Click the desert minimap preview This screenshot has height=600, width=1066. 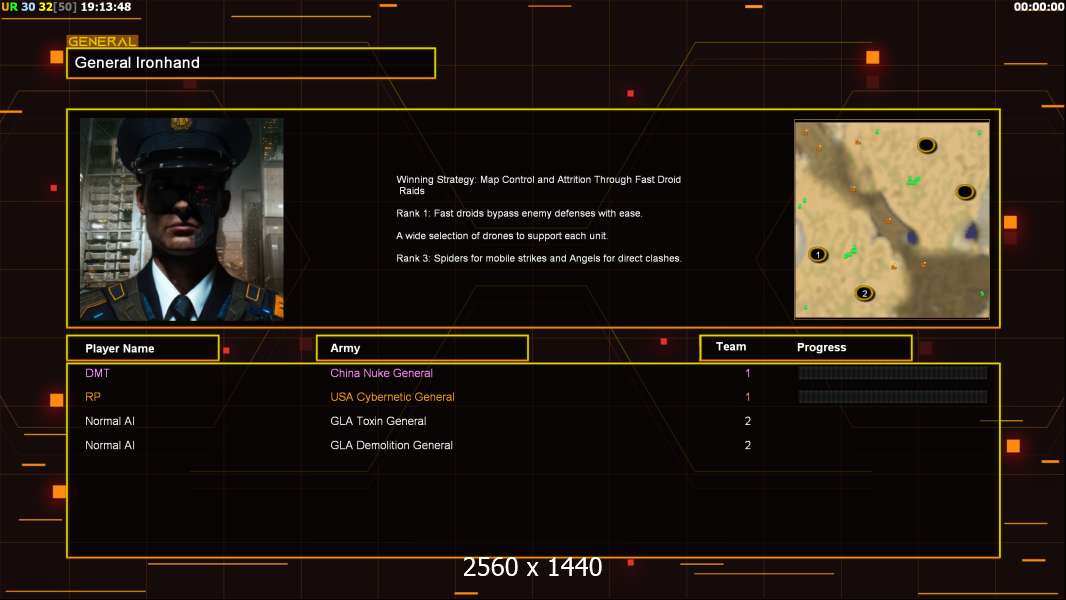point(892,219)
